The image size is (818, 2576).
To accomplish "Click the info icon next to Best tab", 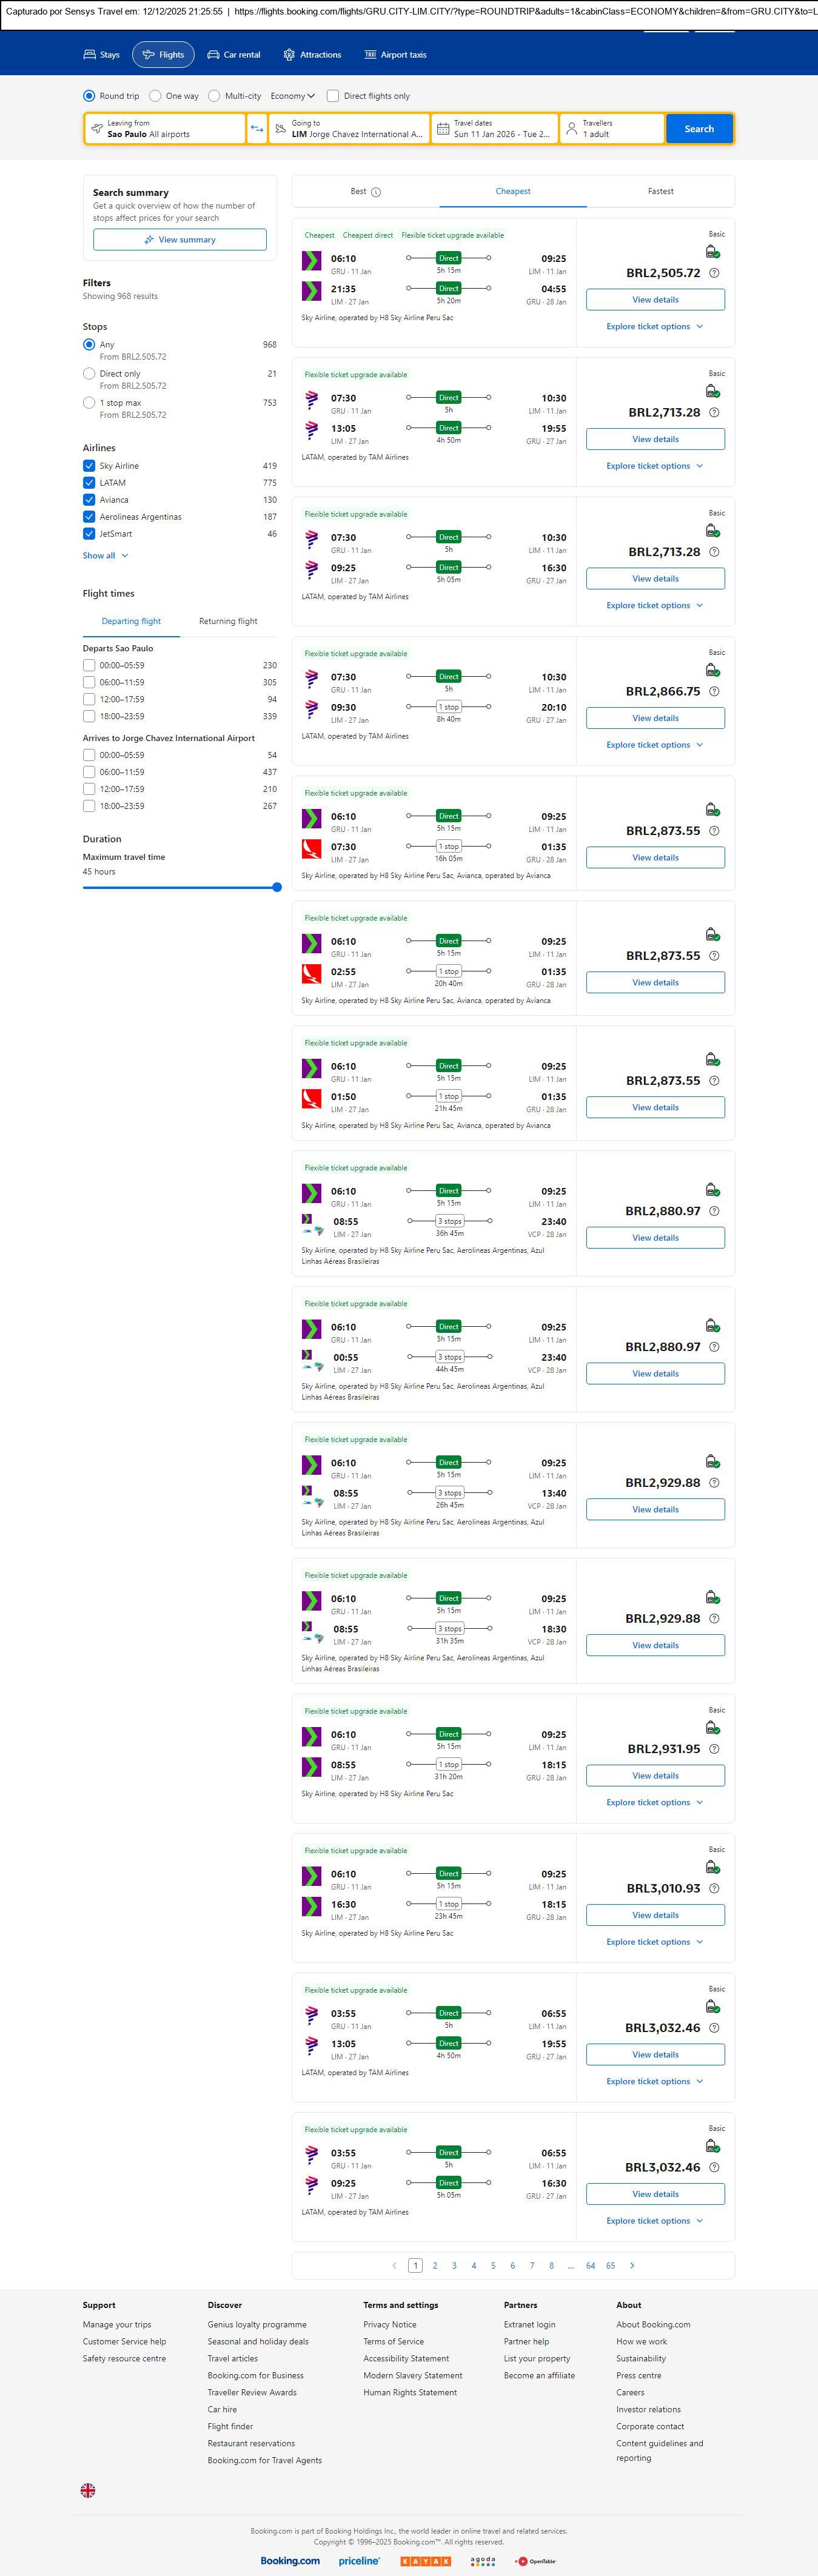I will coord(376,192).
